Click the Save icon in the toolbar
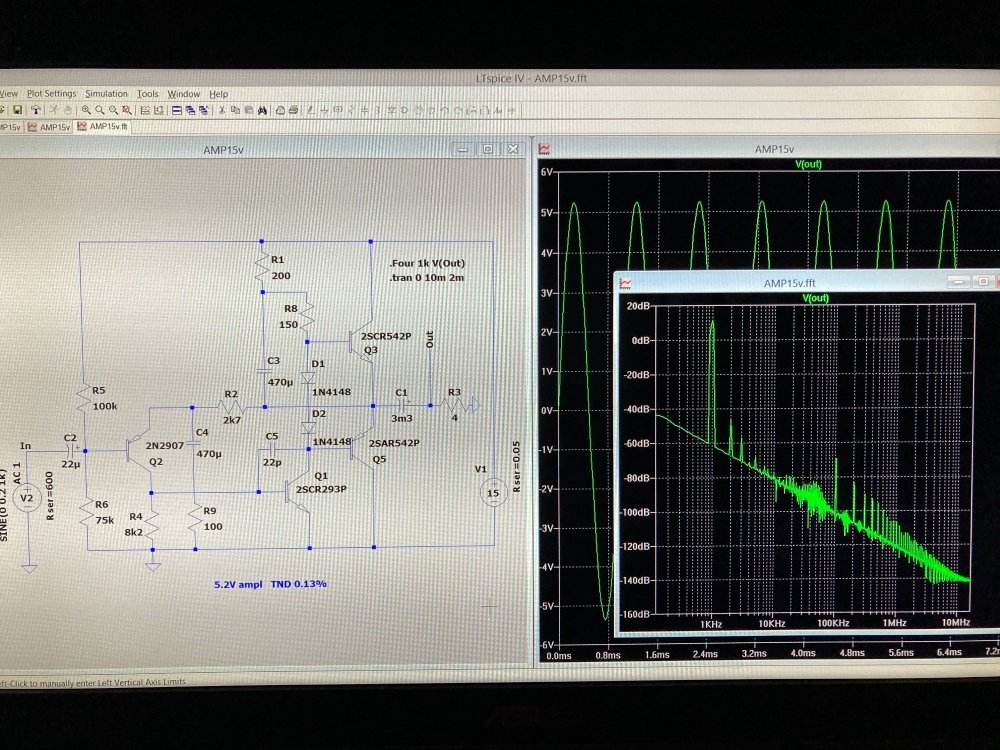 (17, 110)
